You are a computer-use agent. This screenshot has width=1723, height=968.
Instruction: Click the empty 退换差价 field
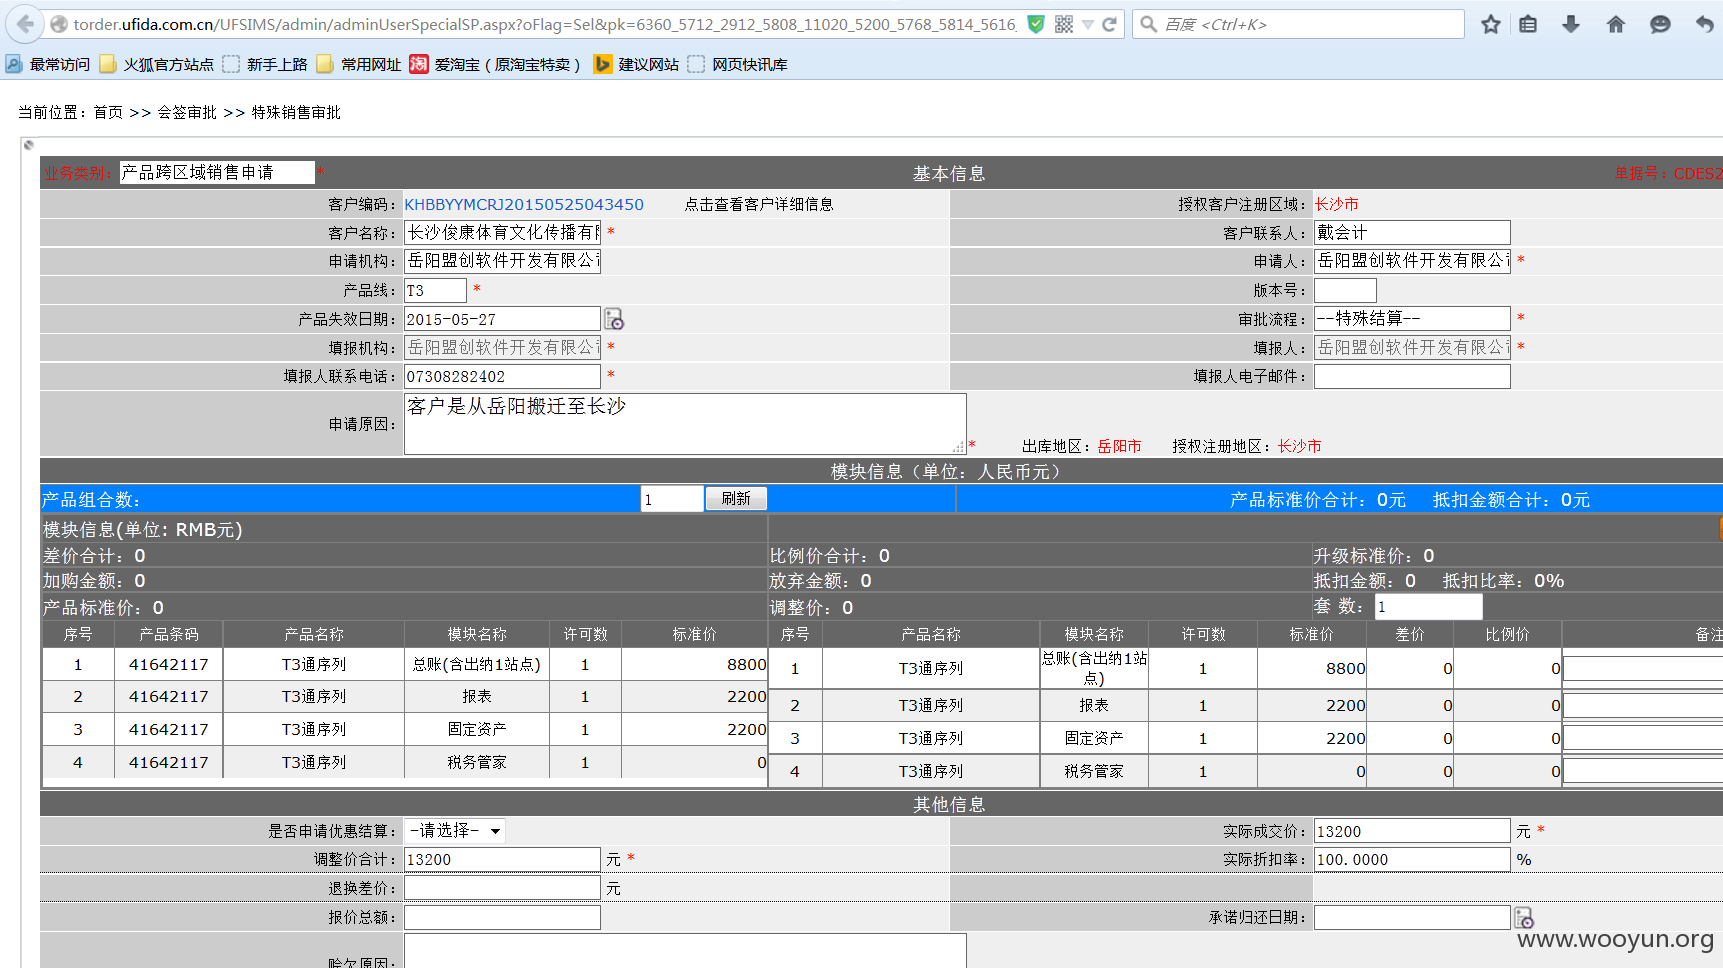(502, 888)
